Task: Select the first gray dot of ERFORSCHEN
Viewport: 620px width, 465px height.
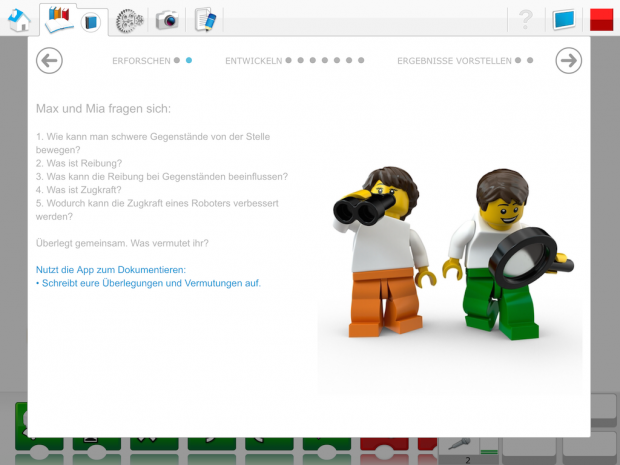Action: tap(177, 60)
